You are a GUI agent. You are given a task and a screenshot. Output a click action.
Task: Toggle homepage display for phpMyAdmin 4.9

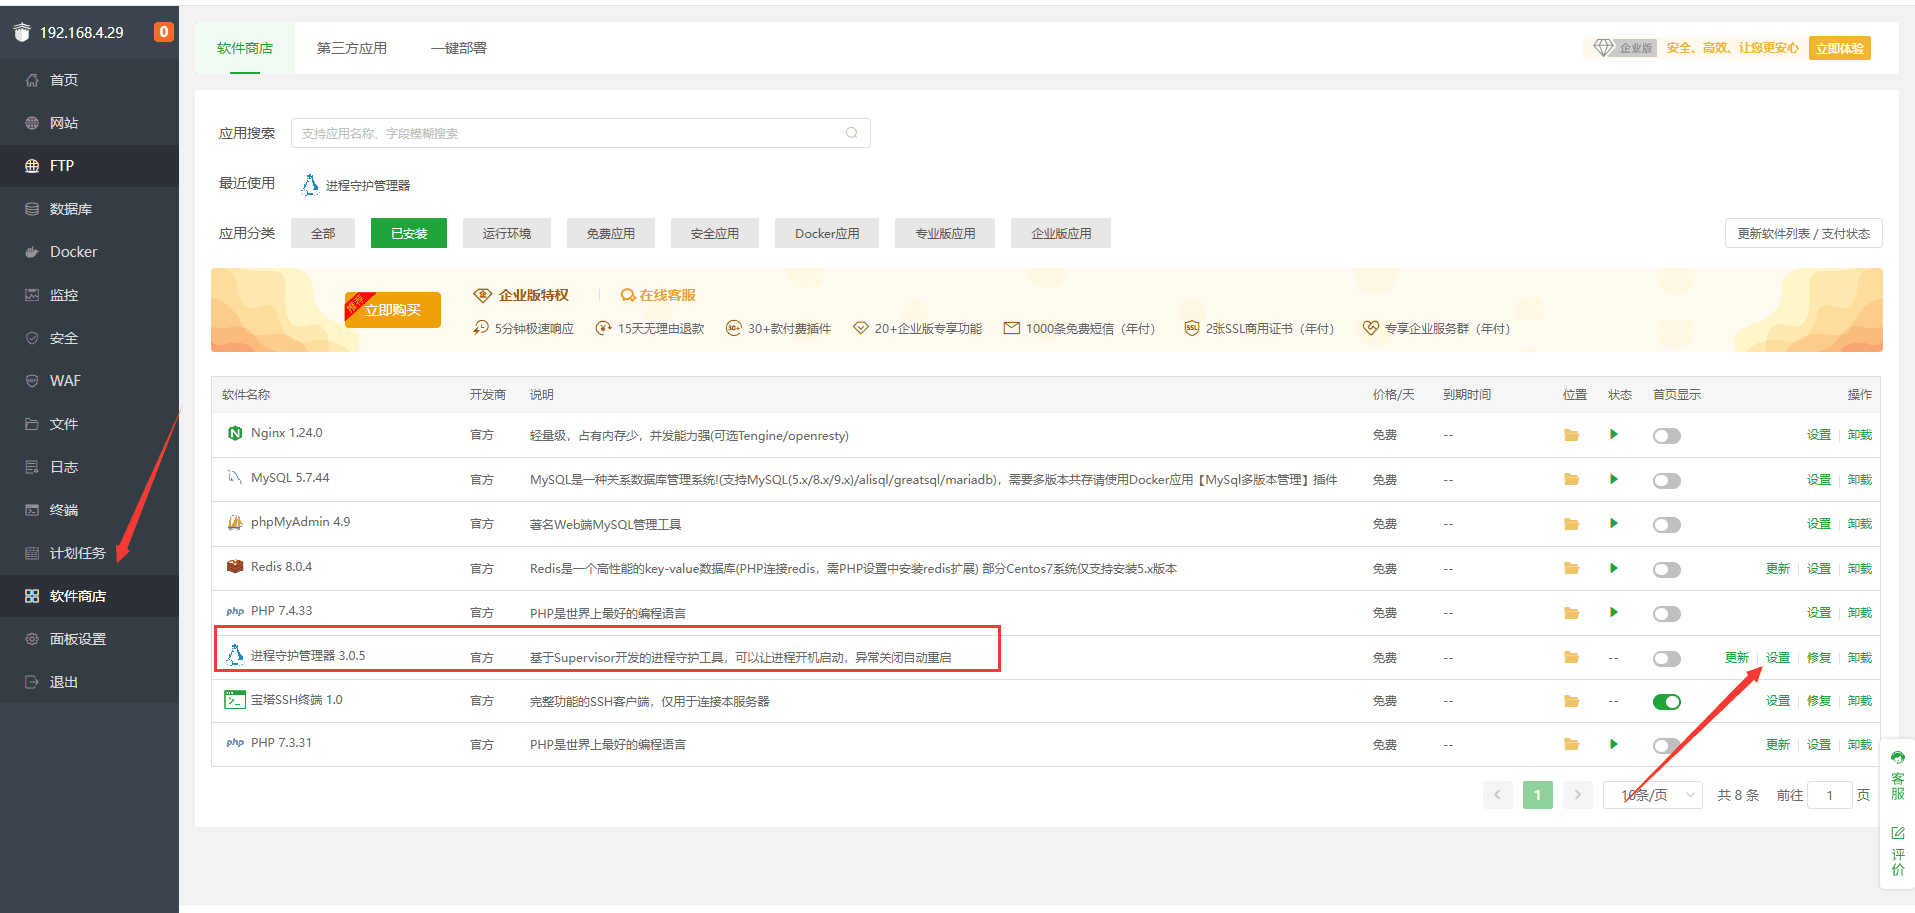point(1667,525)
